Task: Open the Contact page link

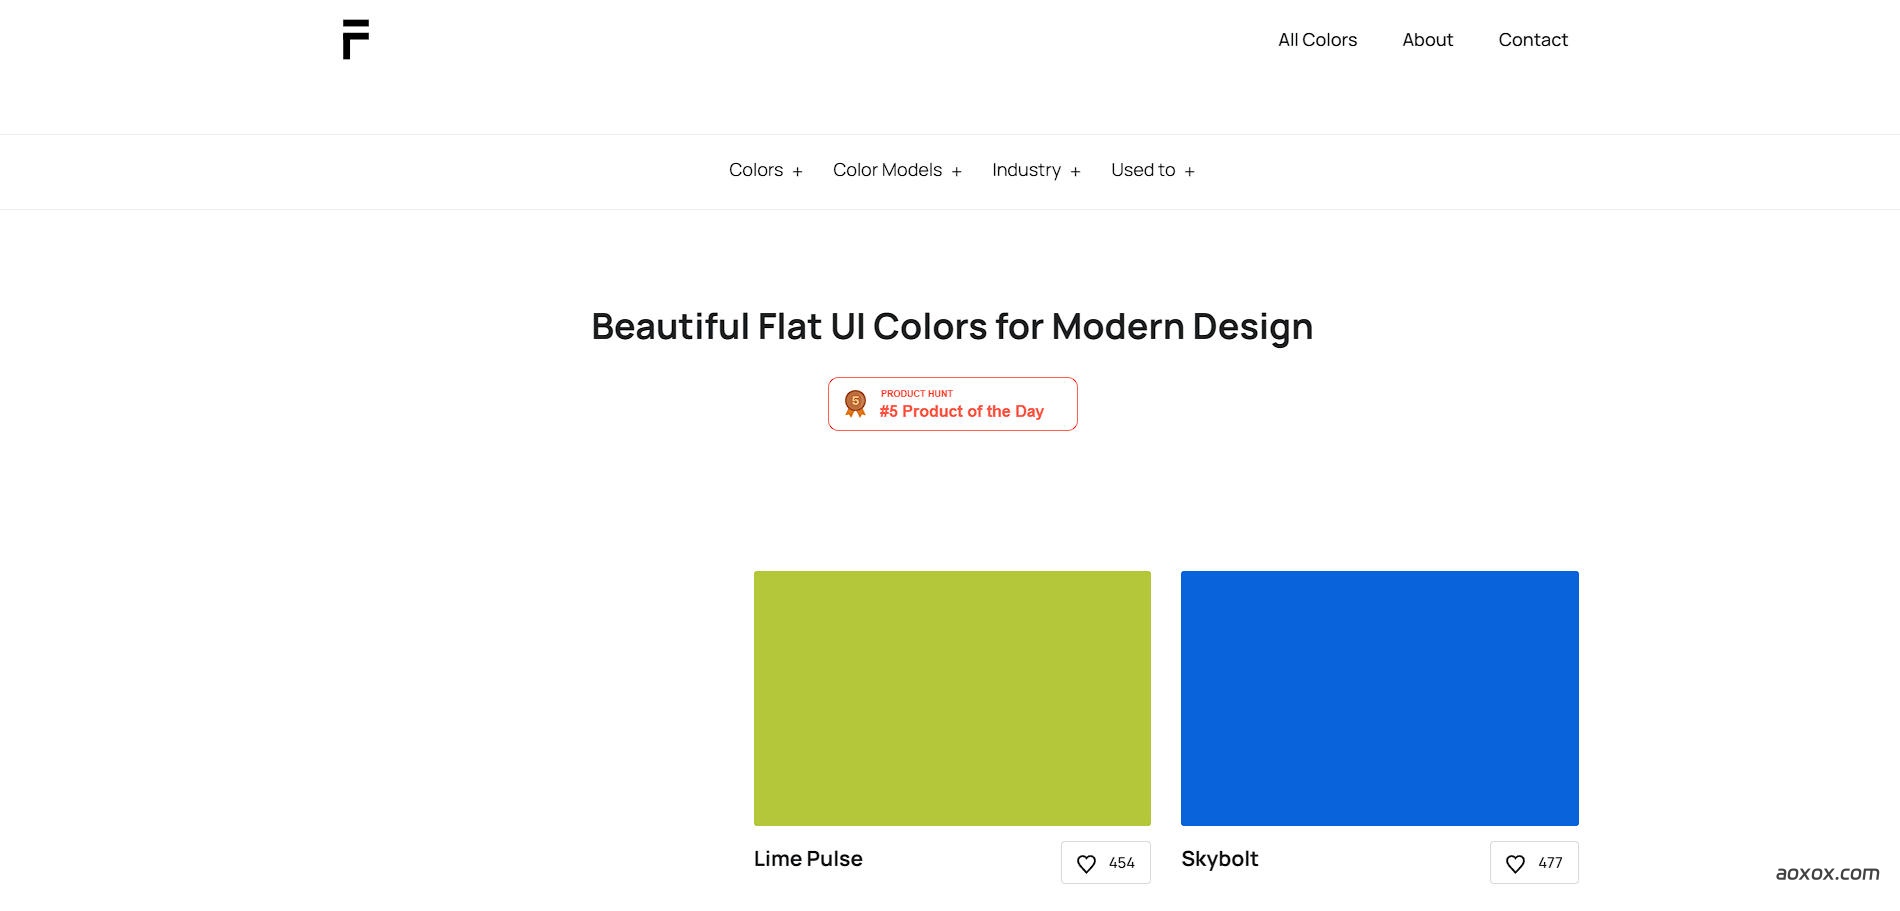Action: pyautogui.click(x=1532, y=40)
